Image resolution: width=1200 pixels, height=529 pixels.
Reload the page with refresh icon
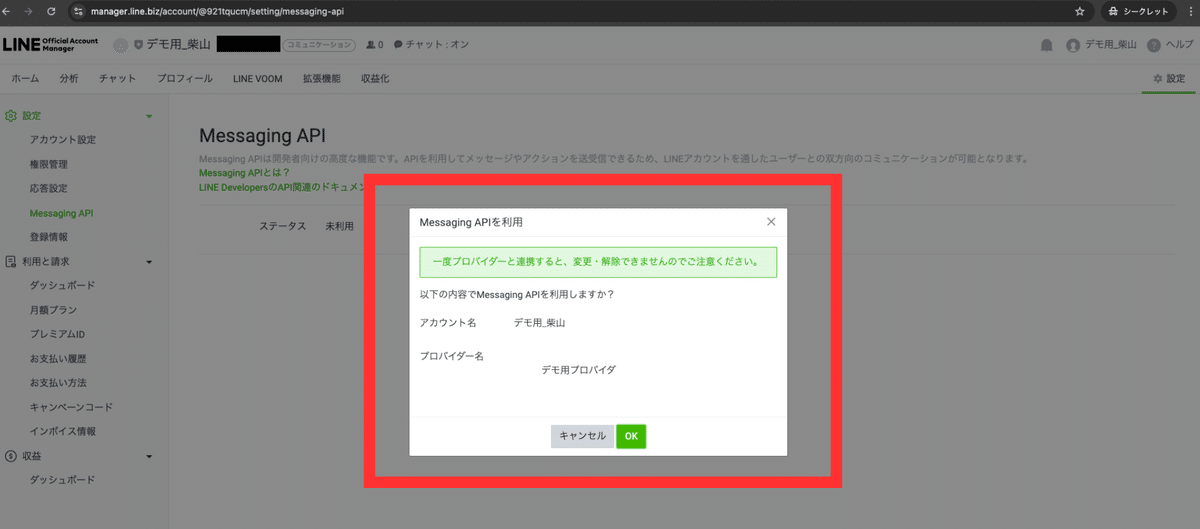pyautogui.click(x=53, y=11)
